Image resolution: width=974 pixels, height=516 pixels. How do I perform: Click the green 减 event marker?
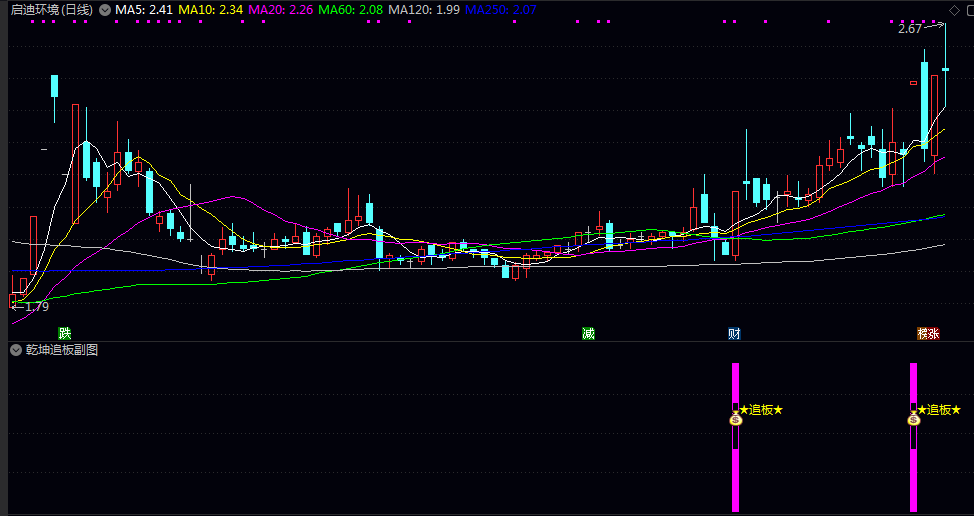pyautogui.click(x=588, y=333)
